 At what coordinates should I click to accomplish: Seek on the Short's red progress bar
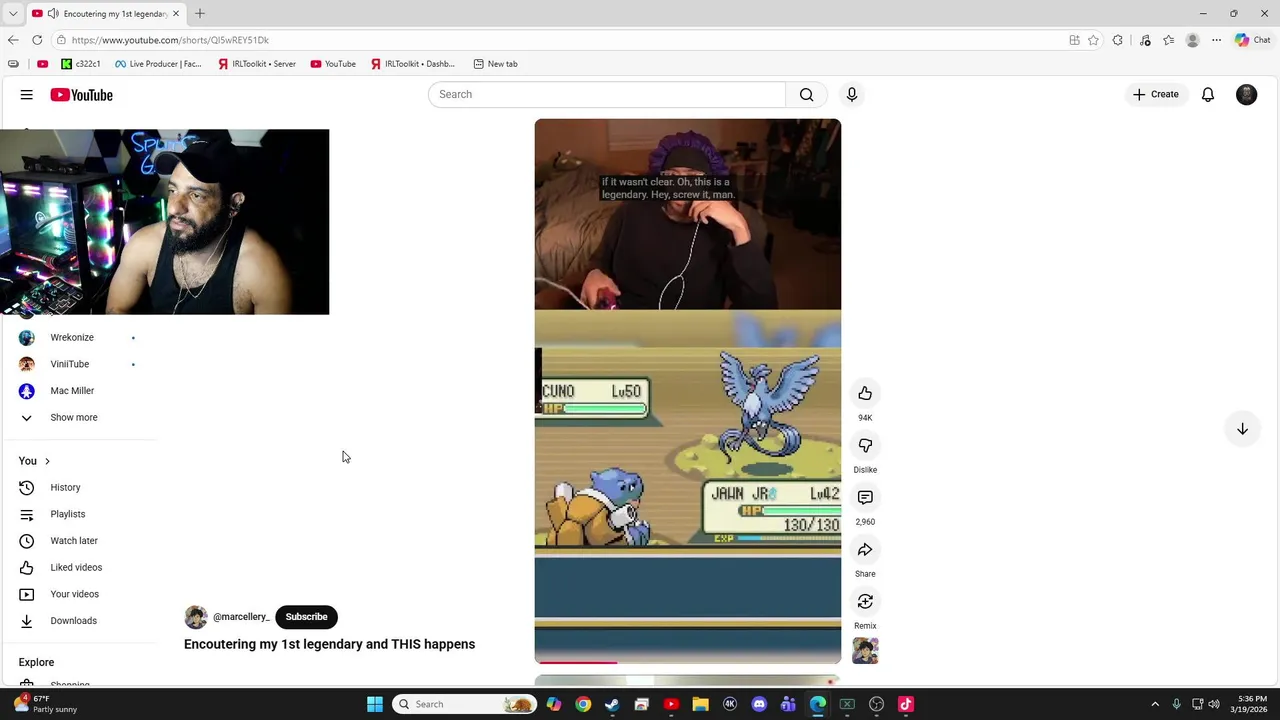[x=688, y=662]
